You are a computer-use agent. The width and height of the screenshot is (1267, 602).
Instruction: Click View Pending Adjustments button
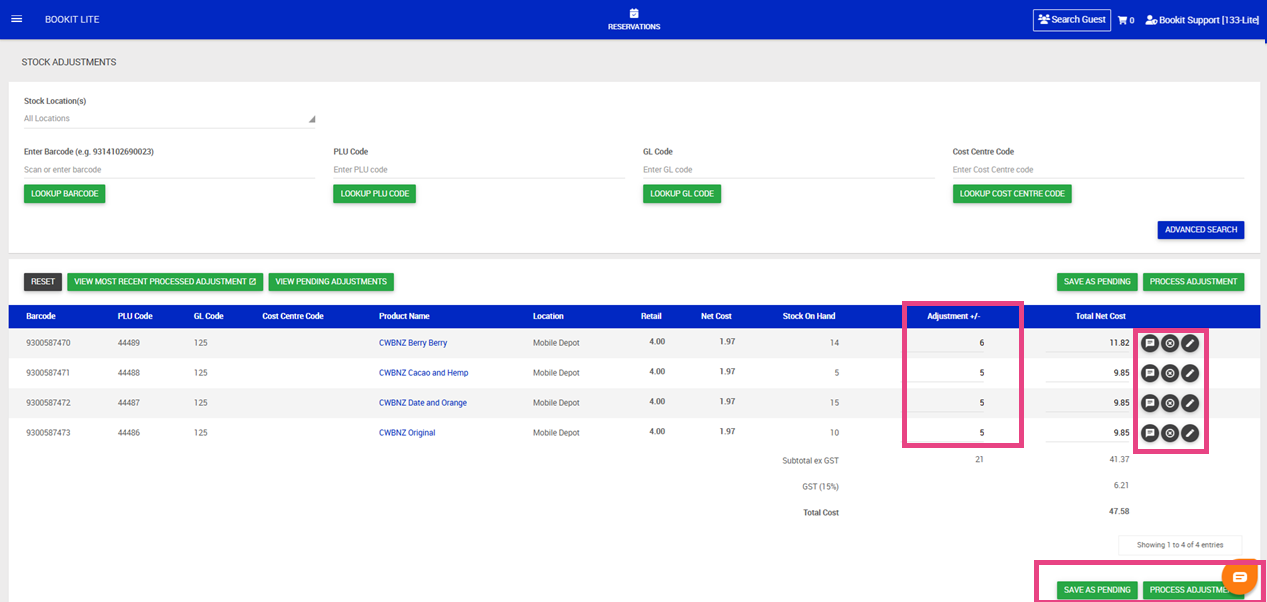click(x=332, y=282)
